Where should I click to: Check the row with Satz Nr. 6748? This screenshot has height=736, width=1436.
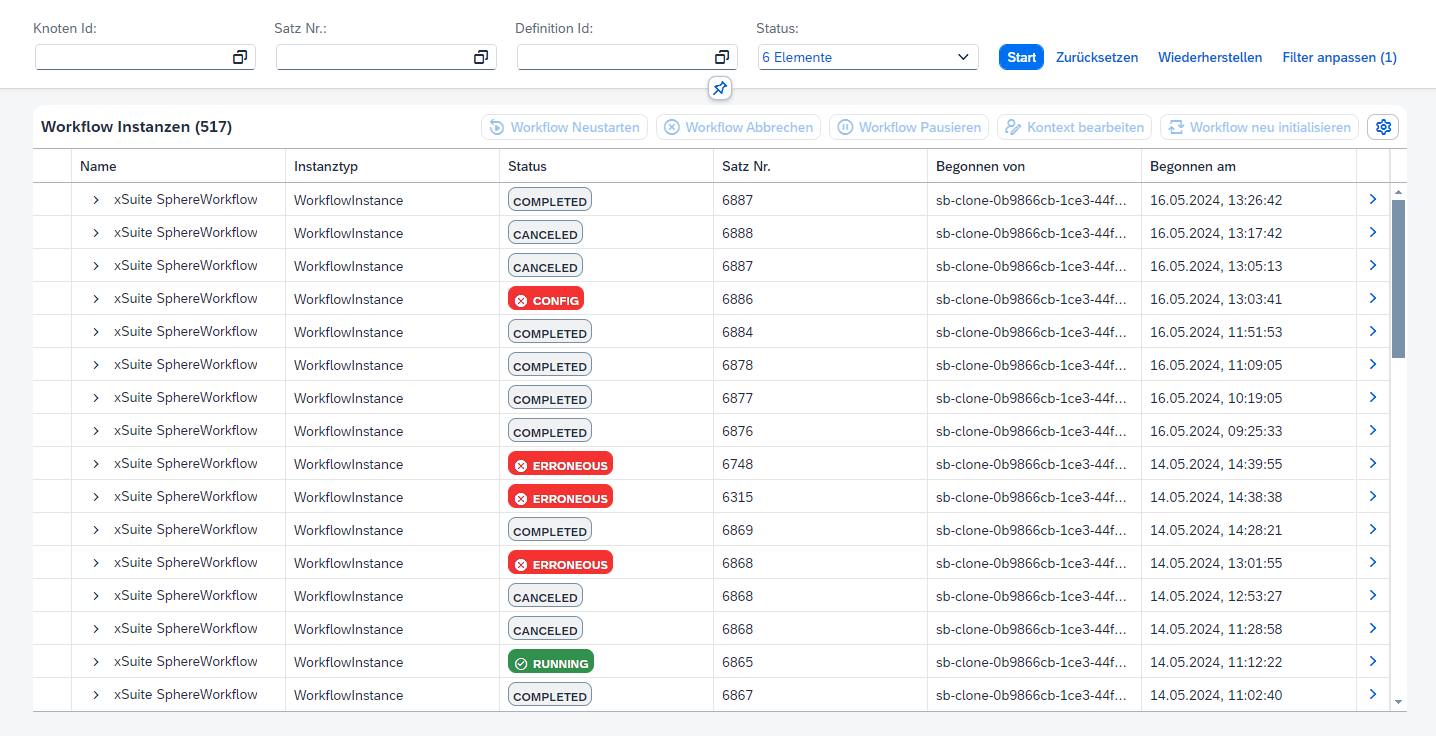tap(51, 463)
